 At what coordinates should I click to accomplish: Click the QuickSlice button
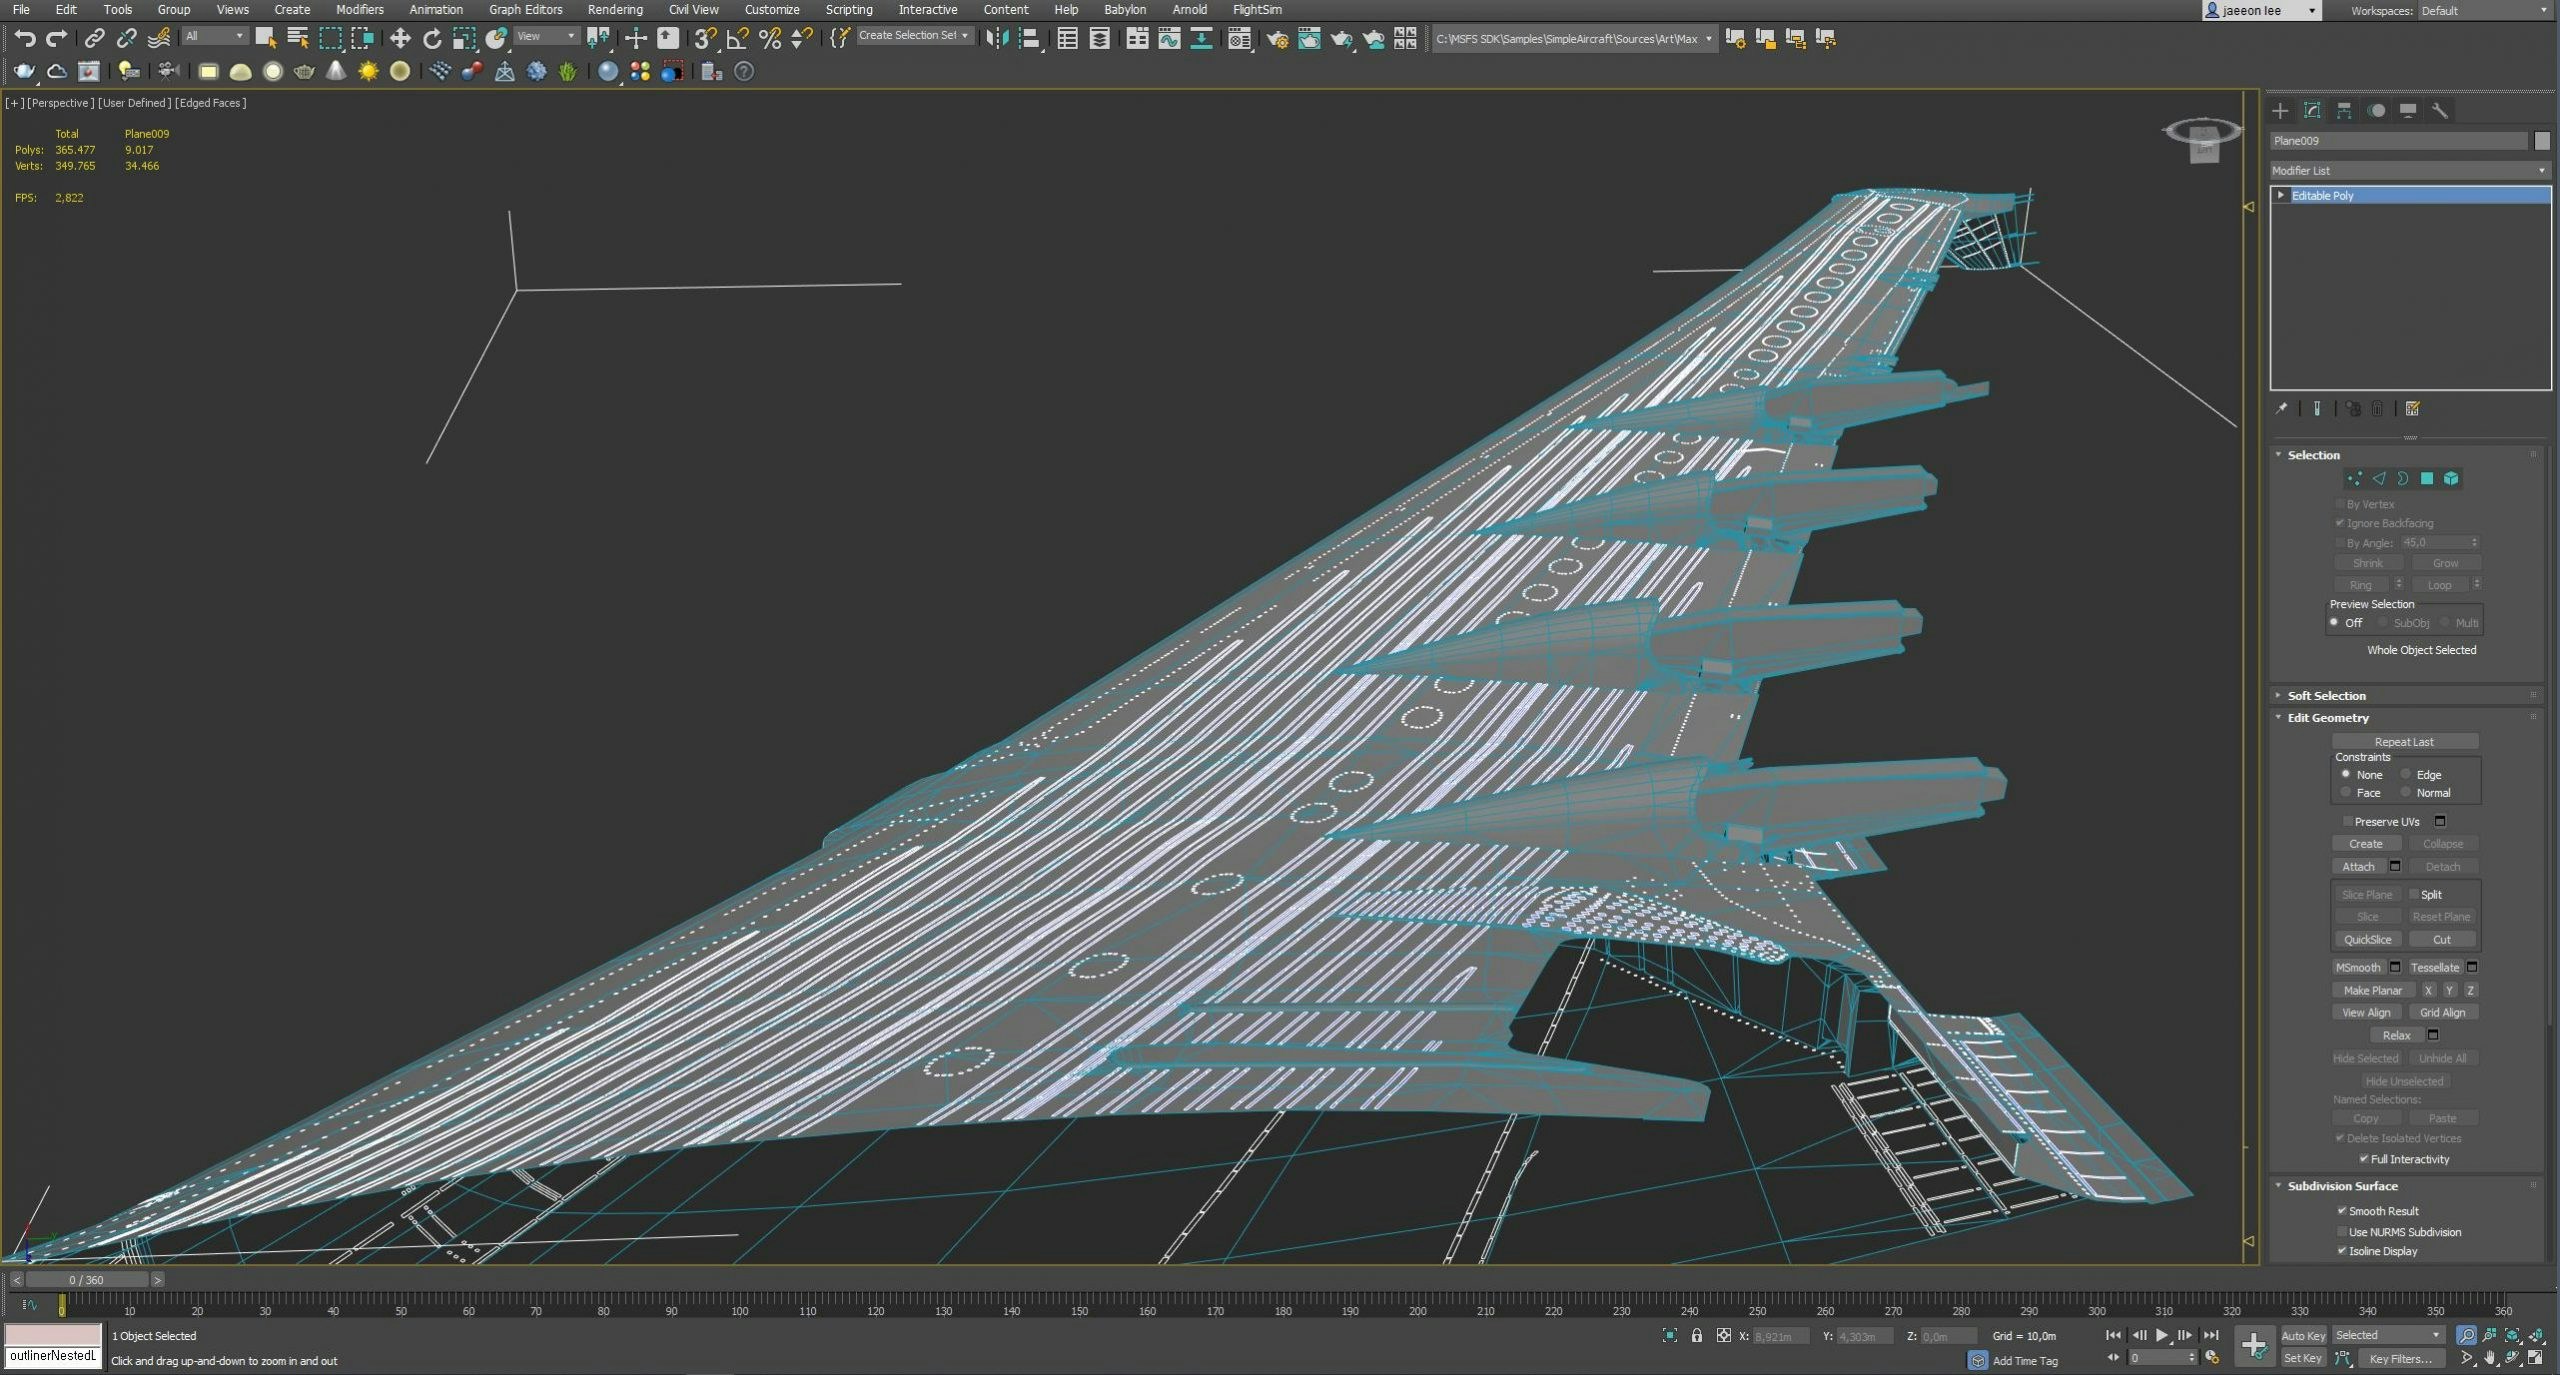[2367, 940]
